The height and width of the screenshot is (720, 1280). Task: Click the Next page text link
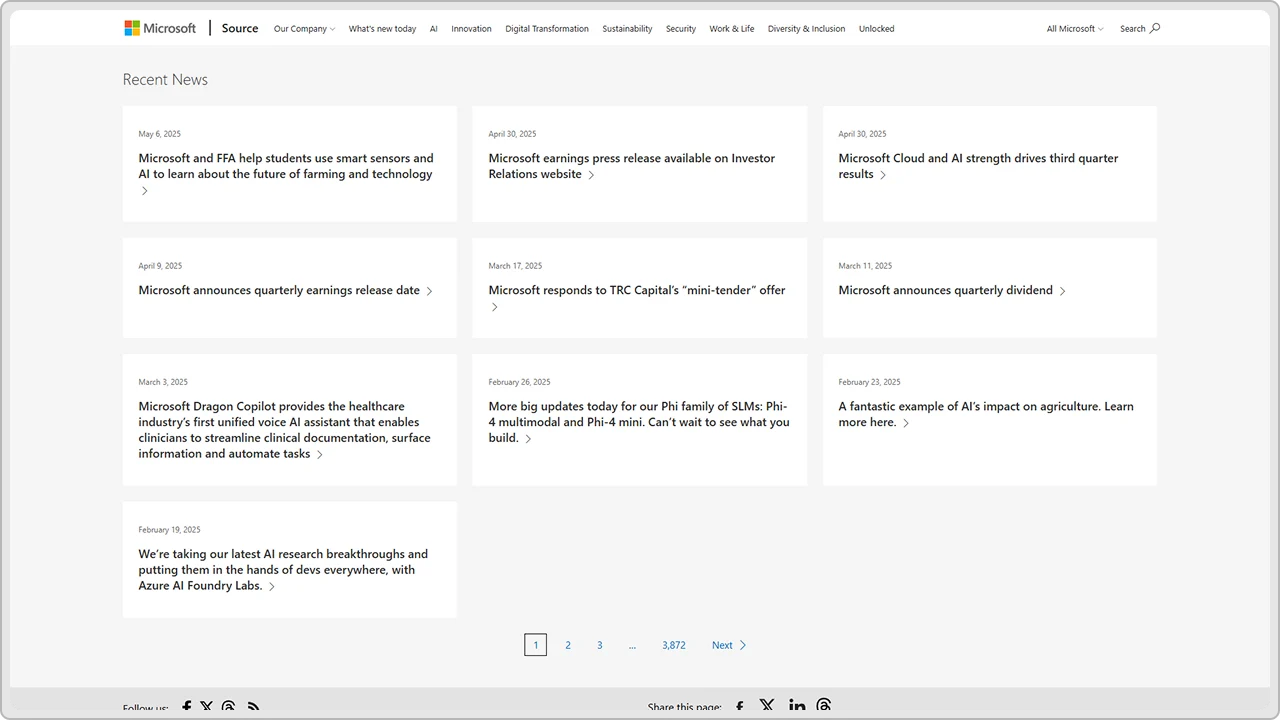coord(722,645)
